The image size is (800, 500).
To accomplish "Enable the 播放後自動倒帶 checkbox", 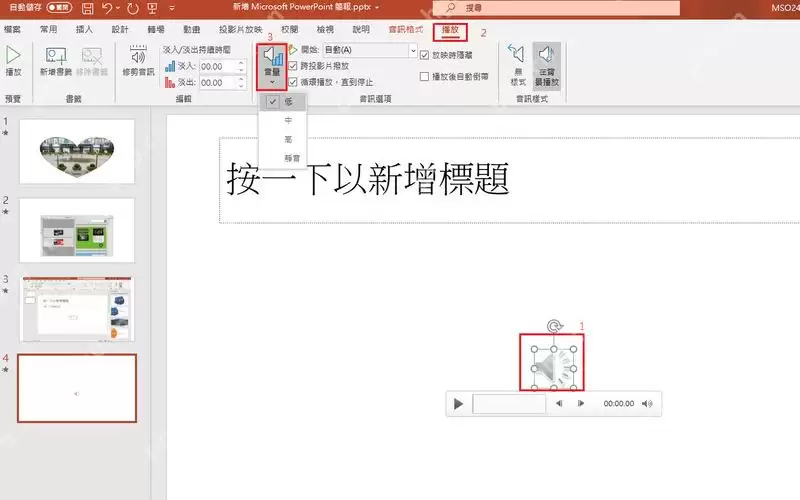I will [424, 77].
